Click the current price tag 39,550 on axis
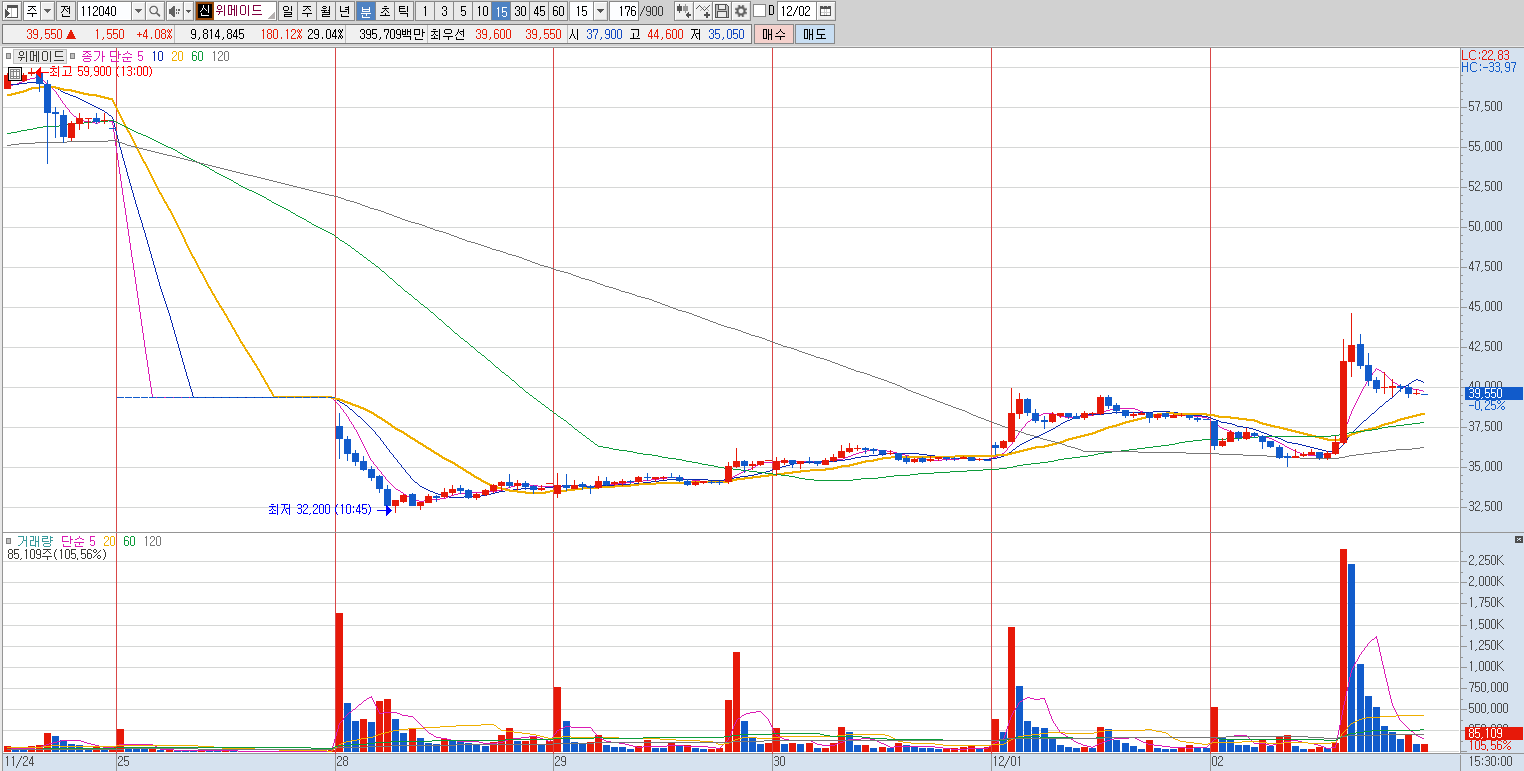 tap(1493, 394)
